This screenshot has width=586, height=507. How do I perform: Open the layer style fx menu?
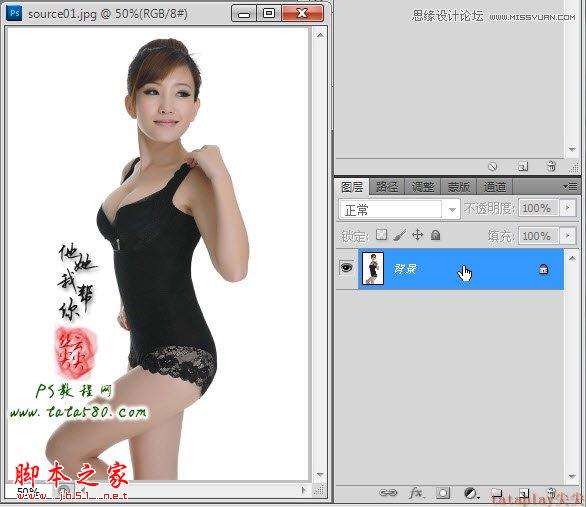click(416, 493)
